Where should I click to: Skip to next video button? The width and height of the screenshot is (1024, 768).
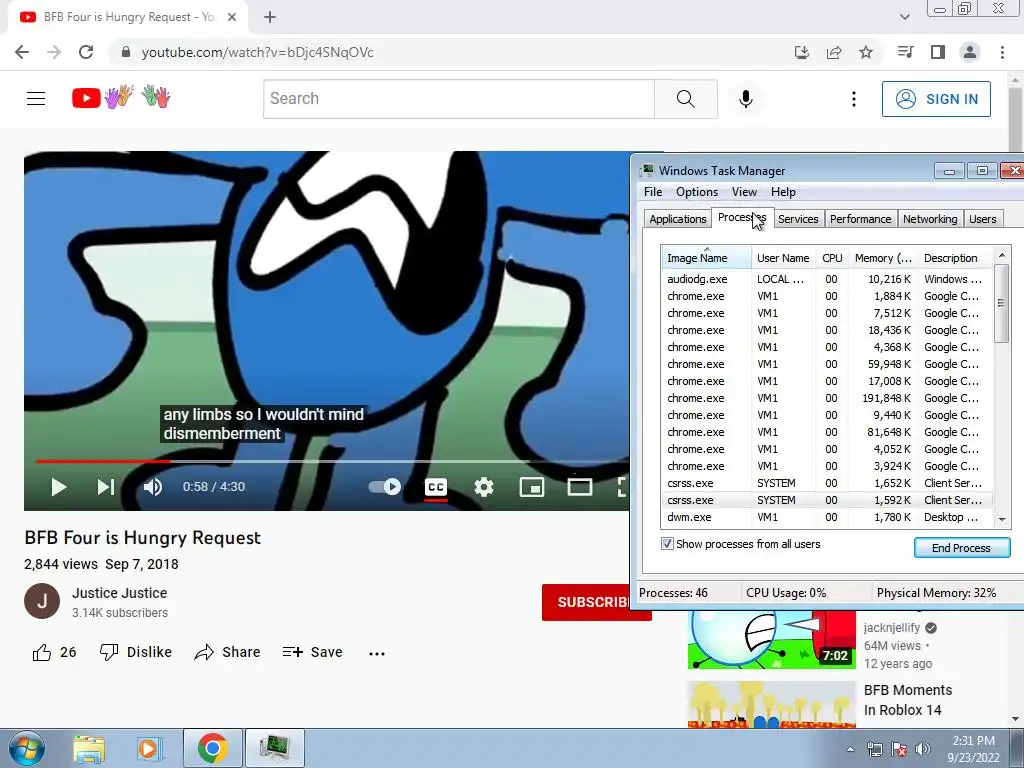(x=106, y=487)
